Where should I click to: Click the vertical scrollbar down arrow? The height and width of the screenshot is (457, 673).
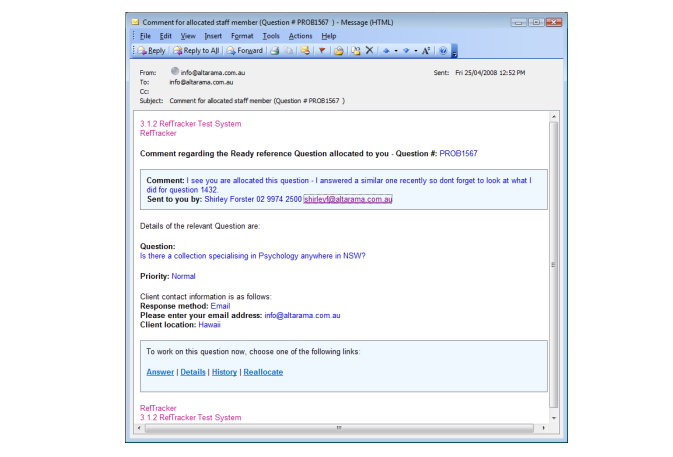coord(554,418)
